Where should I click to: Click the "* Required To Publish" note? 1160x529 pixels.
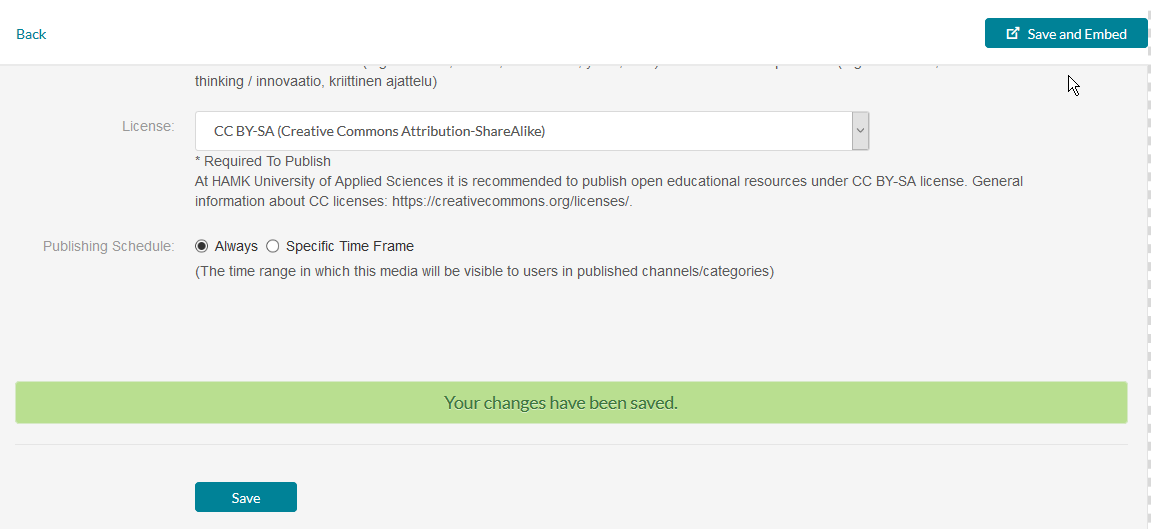click(x=263, y=161)
